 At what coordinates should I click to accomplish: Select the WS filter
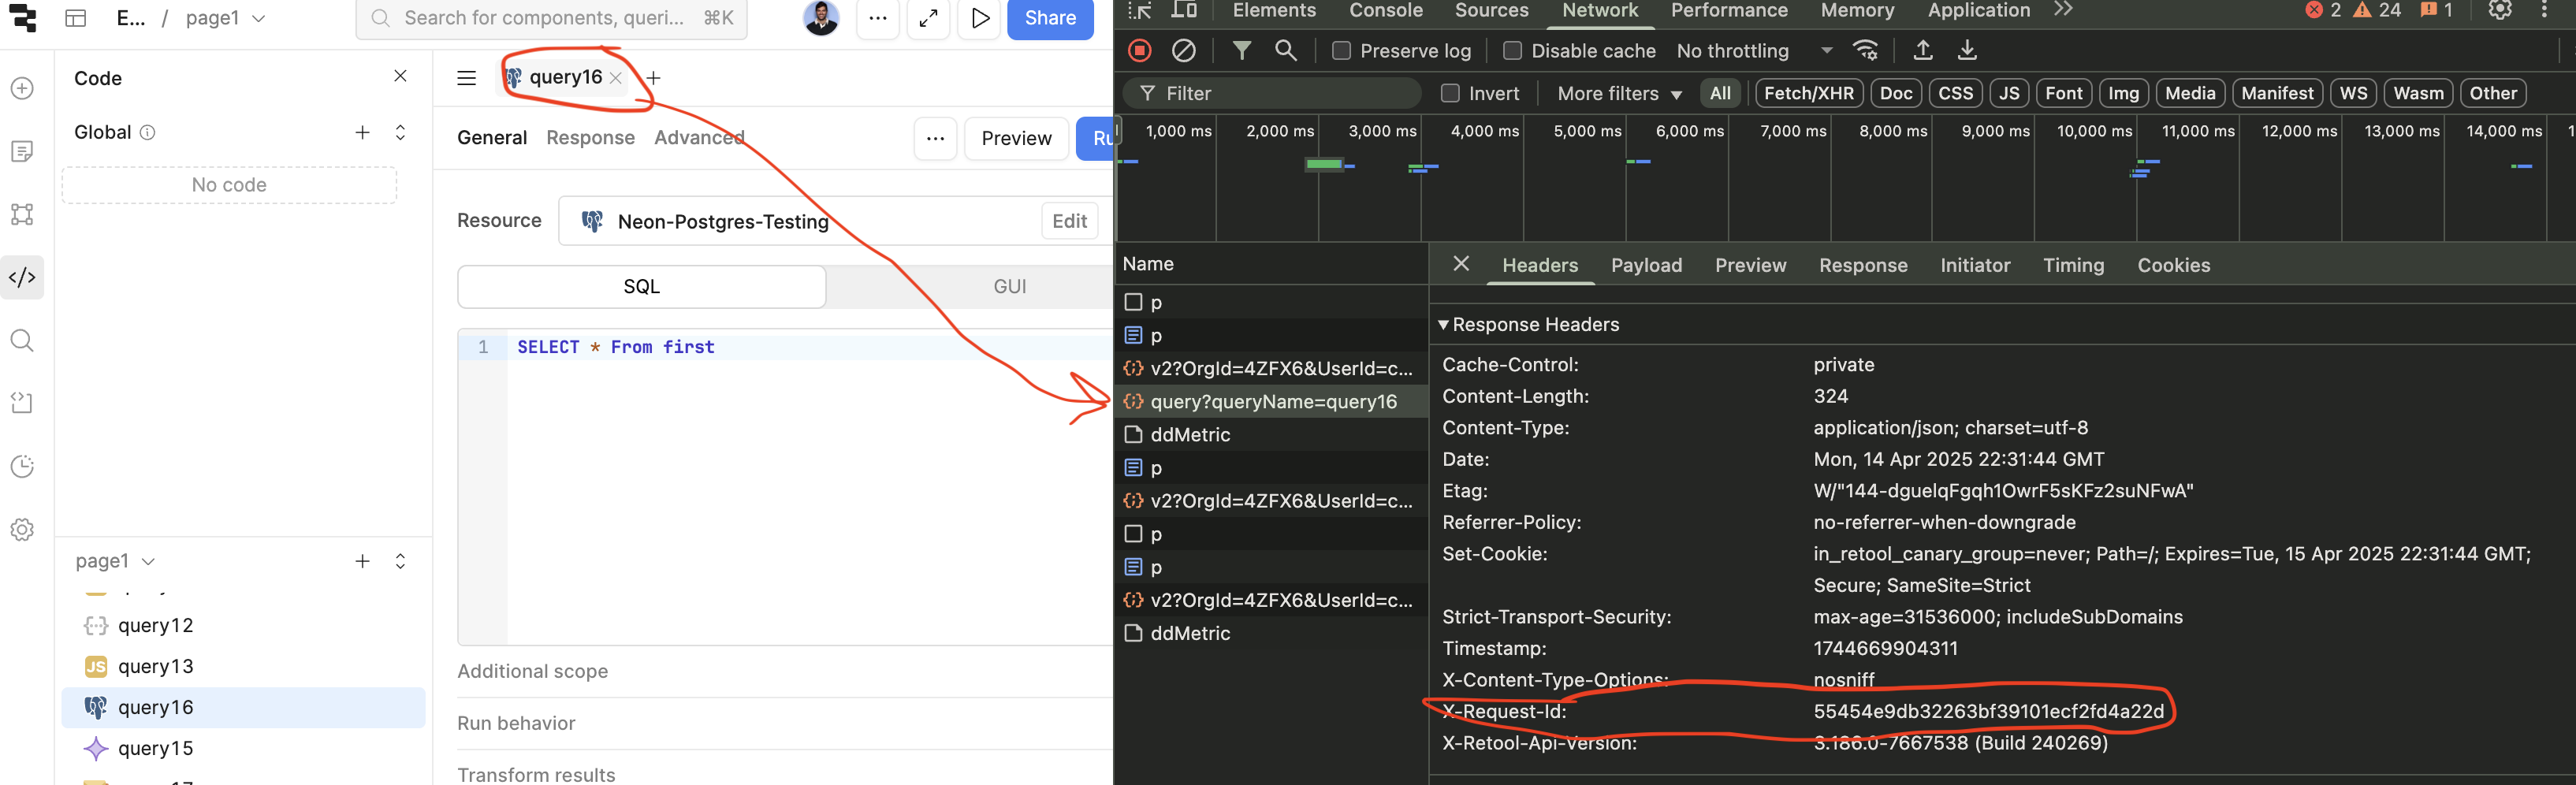pyautogui.click(x=2353, y=93)
